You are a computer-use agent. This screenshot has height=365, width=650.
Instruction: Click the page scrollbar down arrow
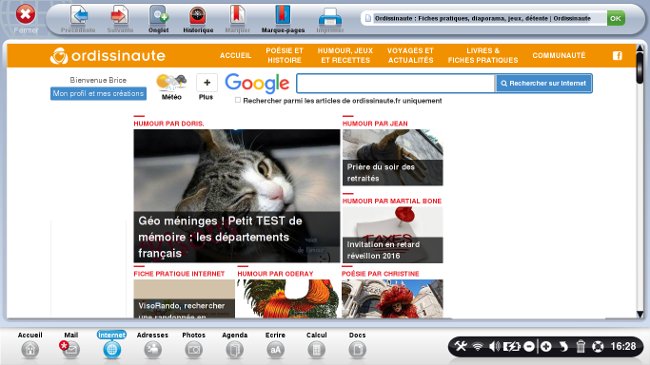pos(640,314)
